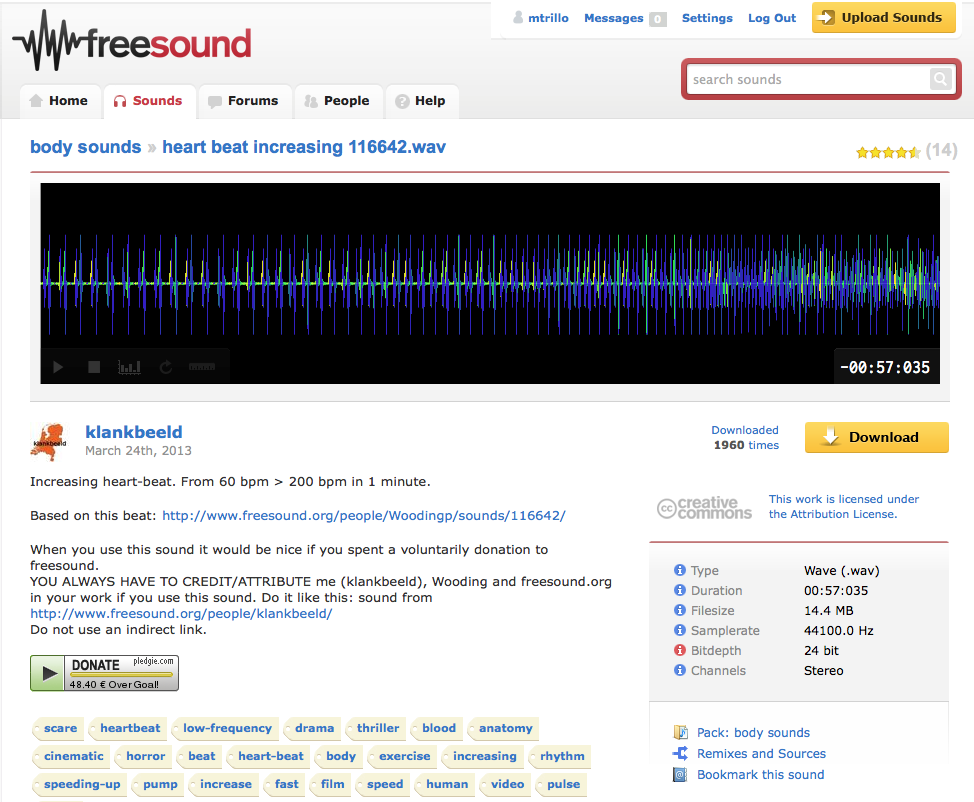Screen dimensions: 974x802
Task: Select the cinematic tag
Action: pyautogui.click(x=71, y=756)
